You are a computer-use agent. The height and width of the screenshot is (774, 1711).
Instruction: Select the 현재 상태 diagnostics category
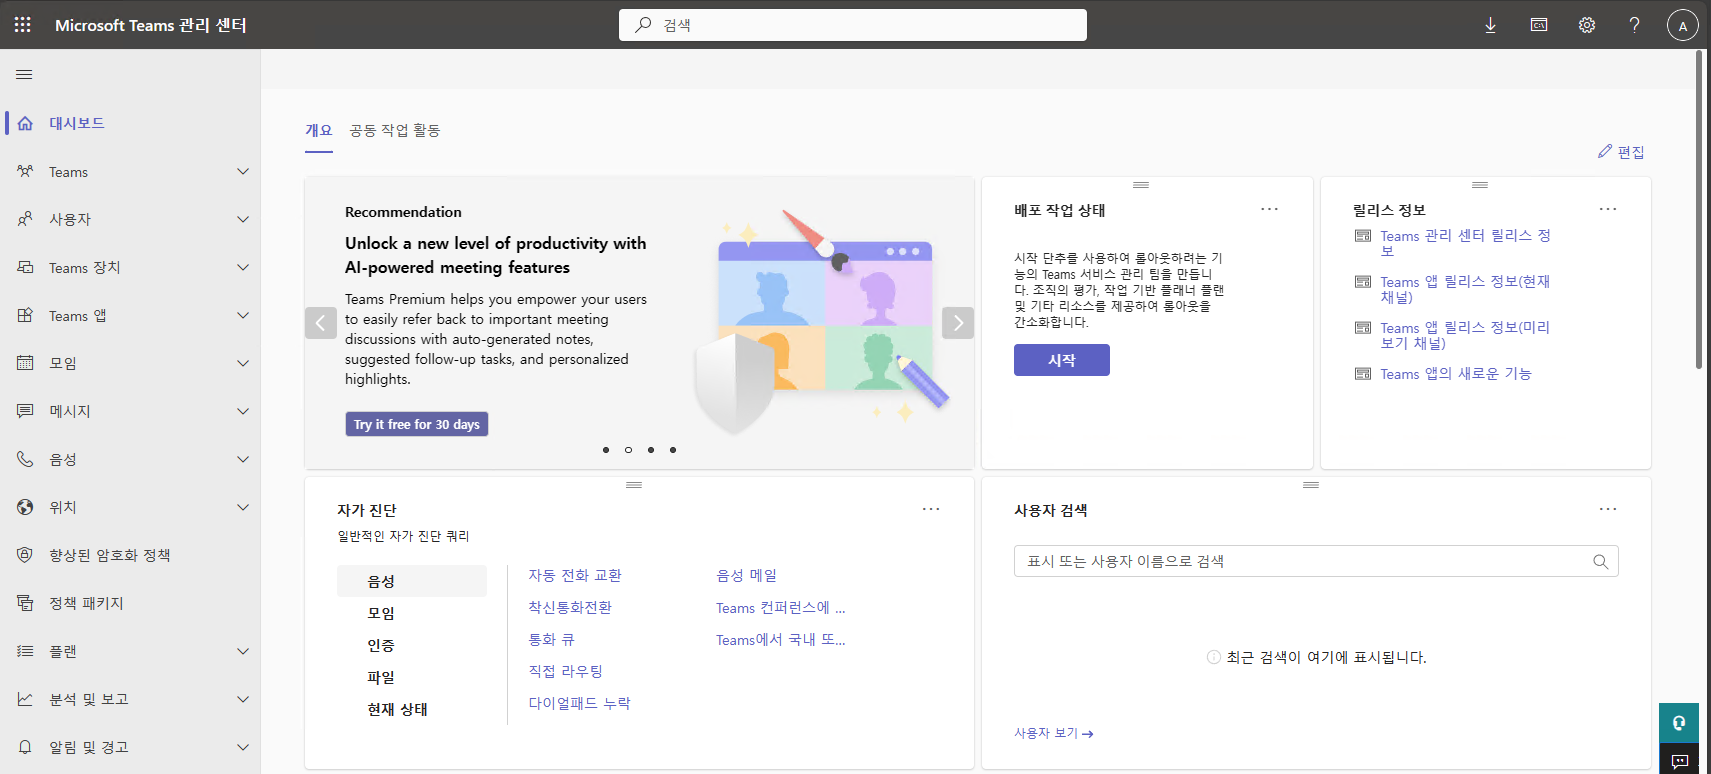(x=412, y=709)
